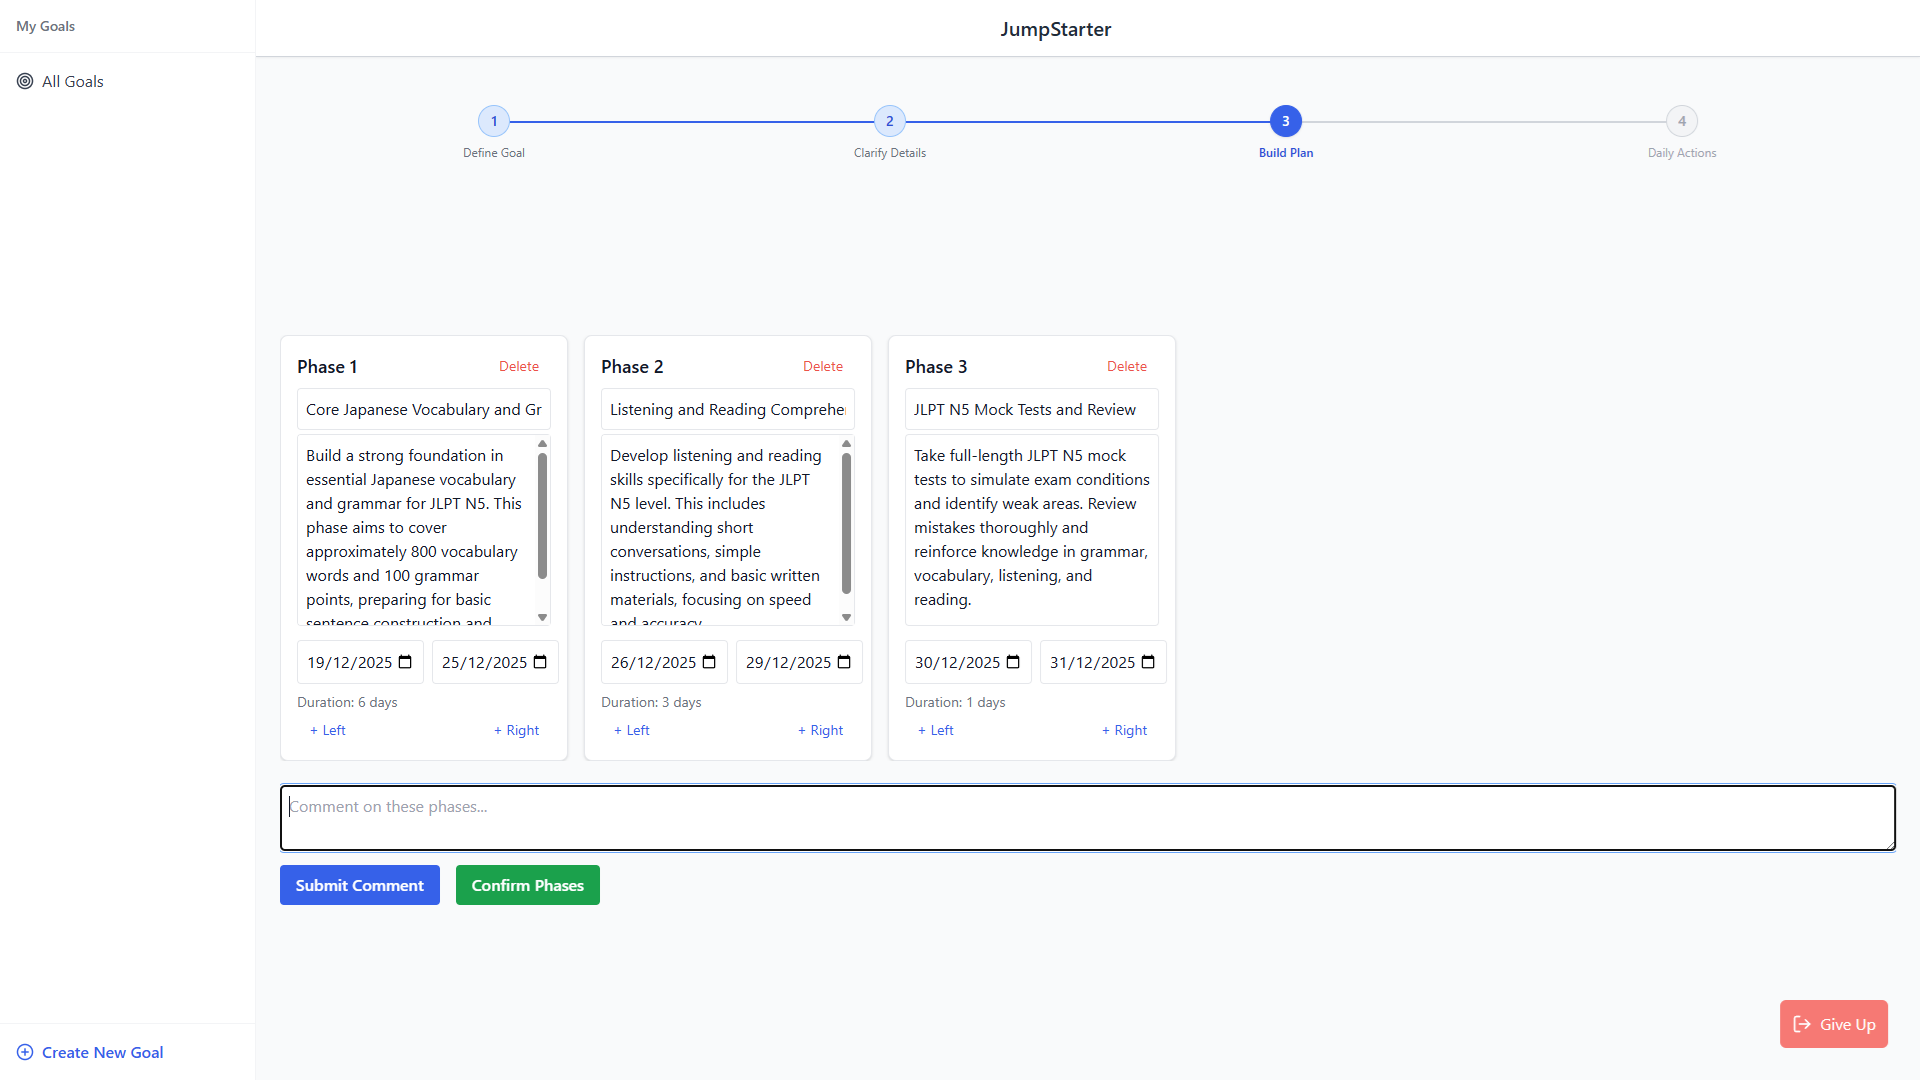
Task: Open calendar picker for Phase 3 start date
Action: click(1013, 662)
